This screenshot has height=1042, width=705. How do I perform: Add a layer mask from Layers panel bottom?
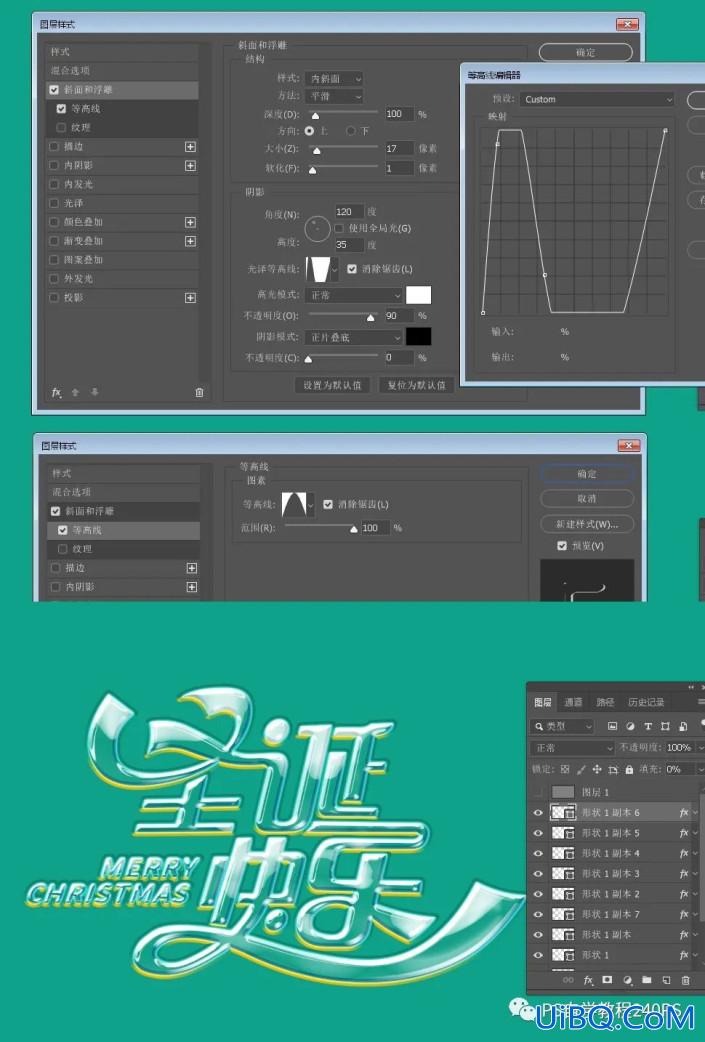(x=607, y=980)
